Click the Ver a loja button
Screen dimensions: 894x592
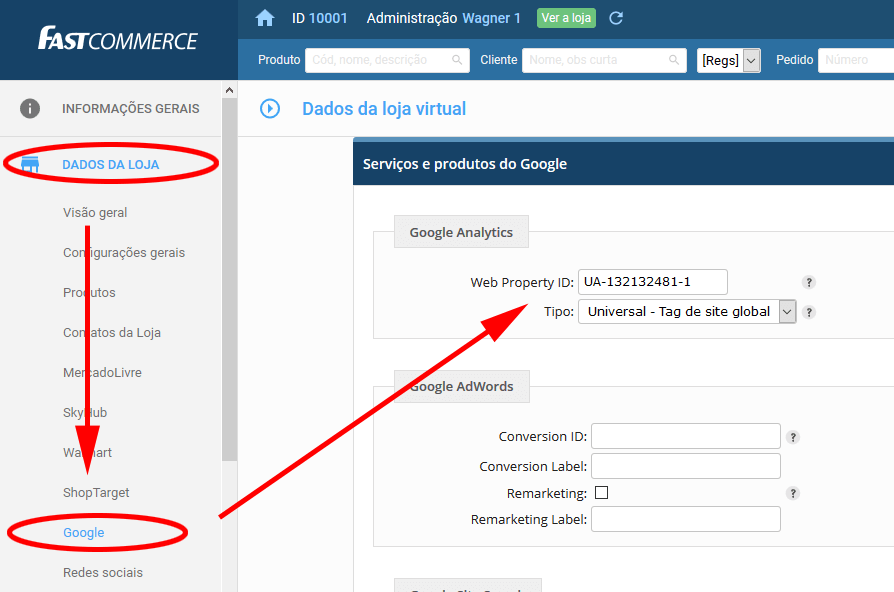[x=566, y=18]
